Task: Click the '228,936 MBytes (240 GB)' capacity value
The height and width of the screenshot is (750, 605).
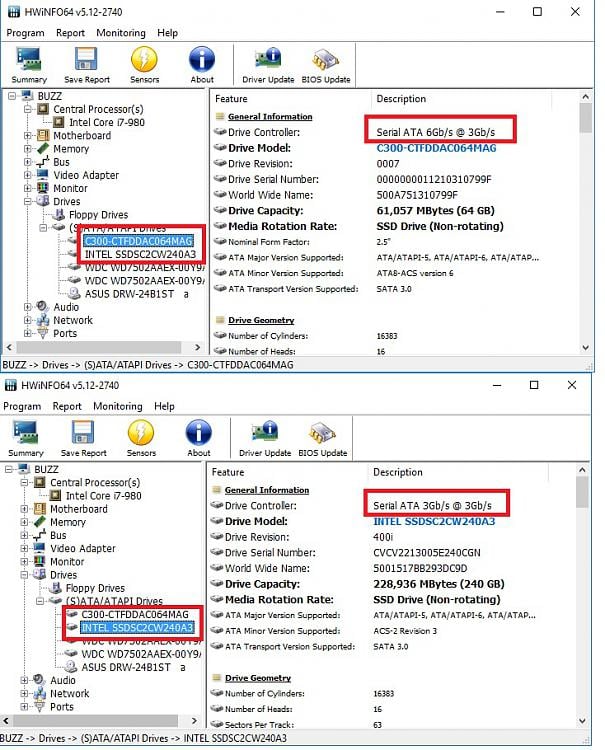Action: tap(439, 584)
